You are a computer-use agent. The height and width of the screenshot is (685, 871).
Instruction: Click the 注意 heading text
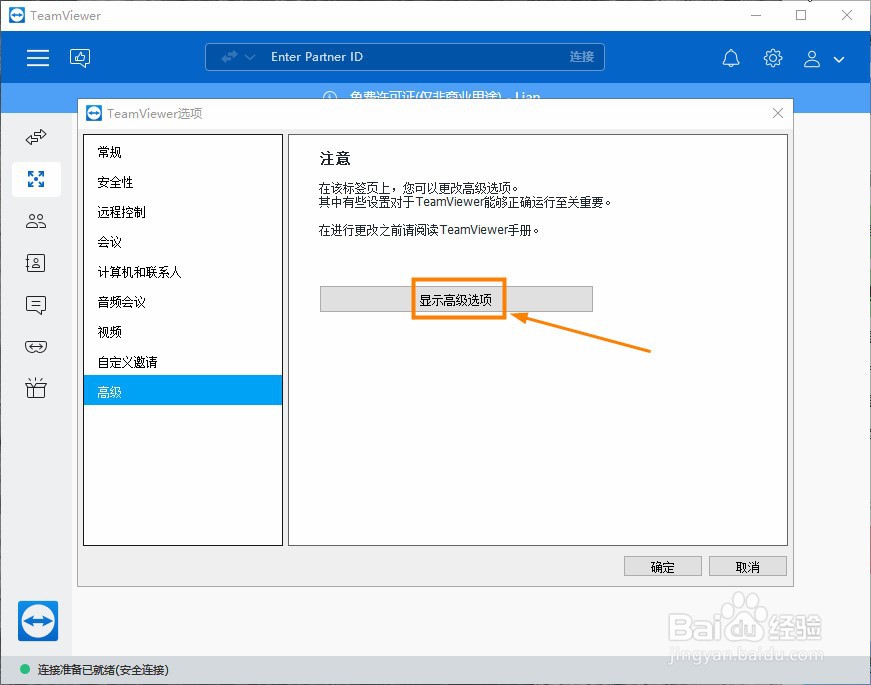pos(335,159)
